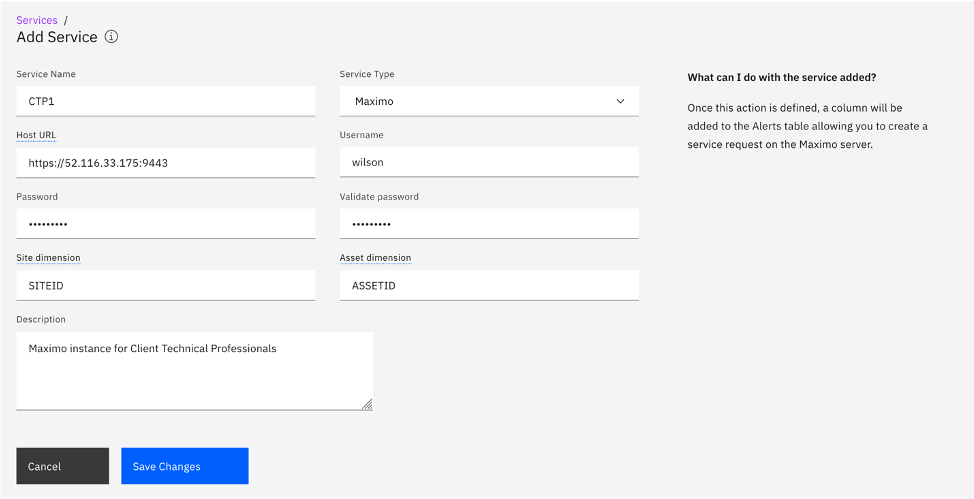Save Changes to the service
The image size is (974, 499).
[x=184, y=466]
